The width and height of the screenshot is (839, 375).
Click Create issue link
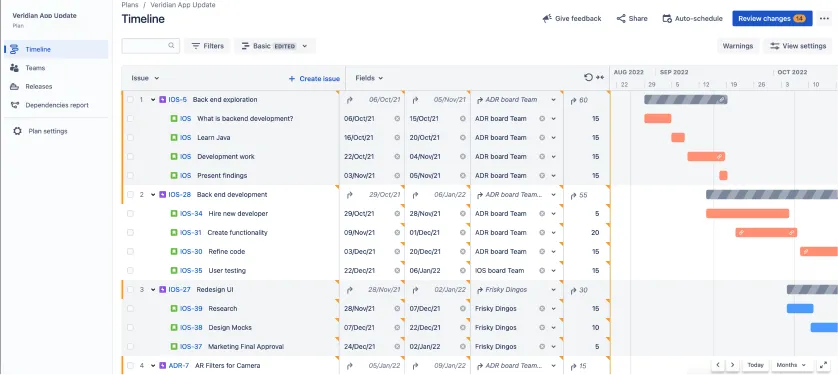coord(314,79)
